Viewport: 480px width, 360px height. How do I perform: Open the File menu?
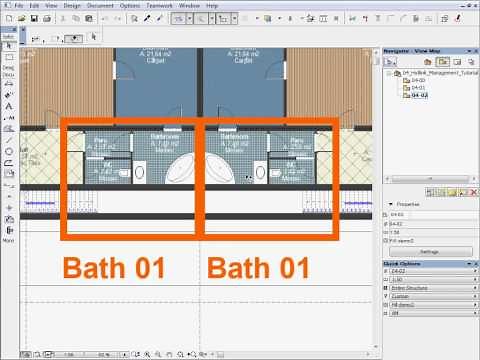19,6
